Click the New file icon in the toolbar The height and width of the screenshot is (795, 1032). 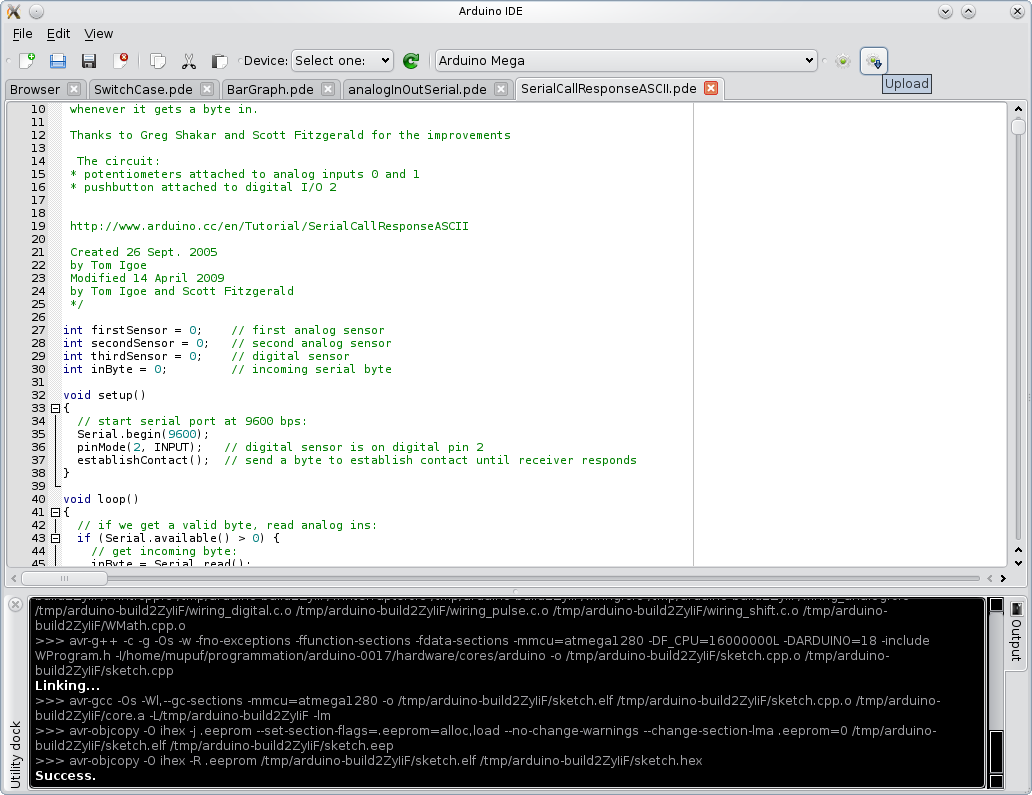27,61
